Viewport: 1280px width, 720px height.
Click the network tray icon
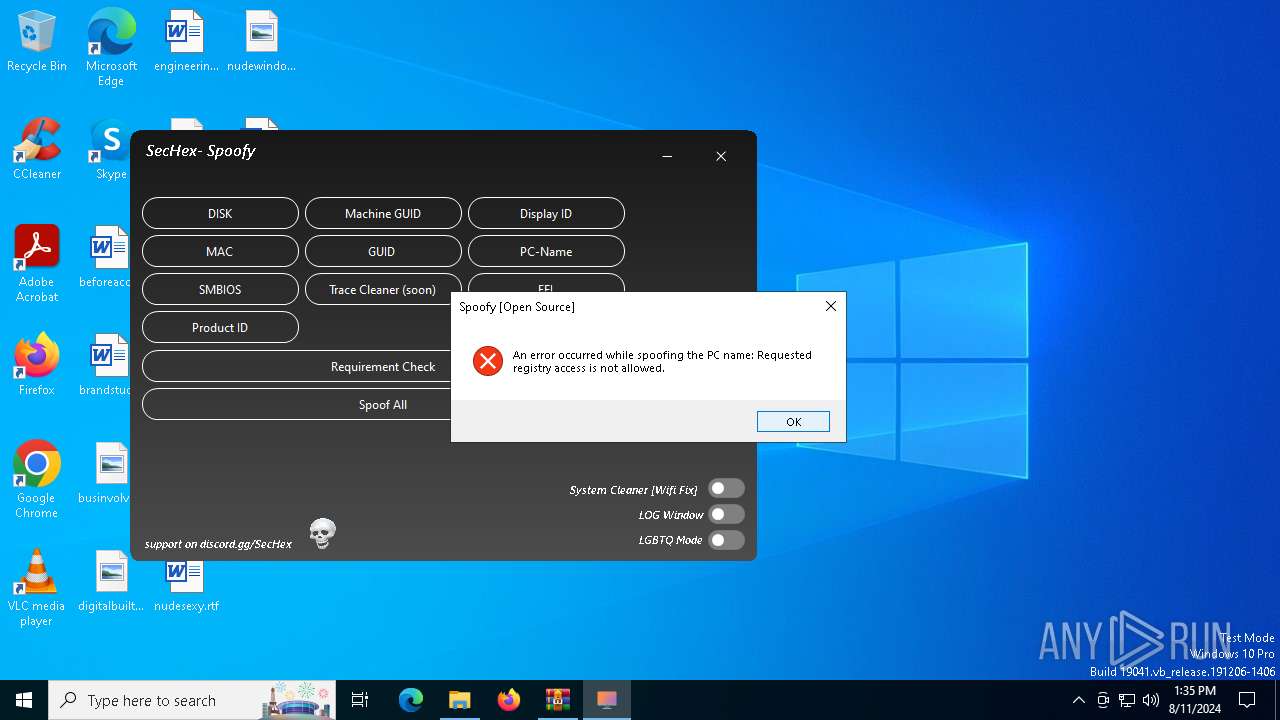pyautogui.click(x=1127, y=700)
